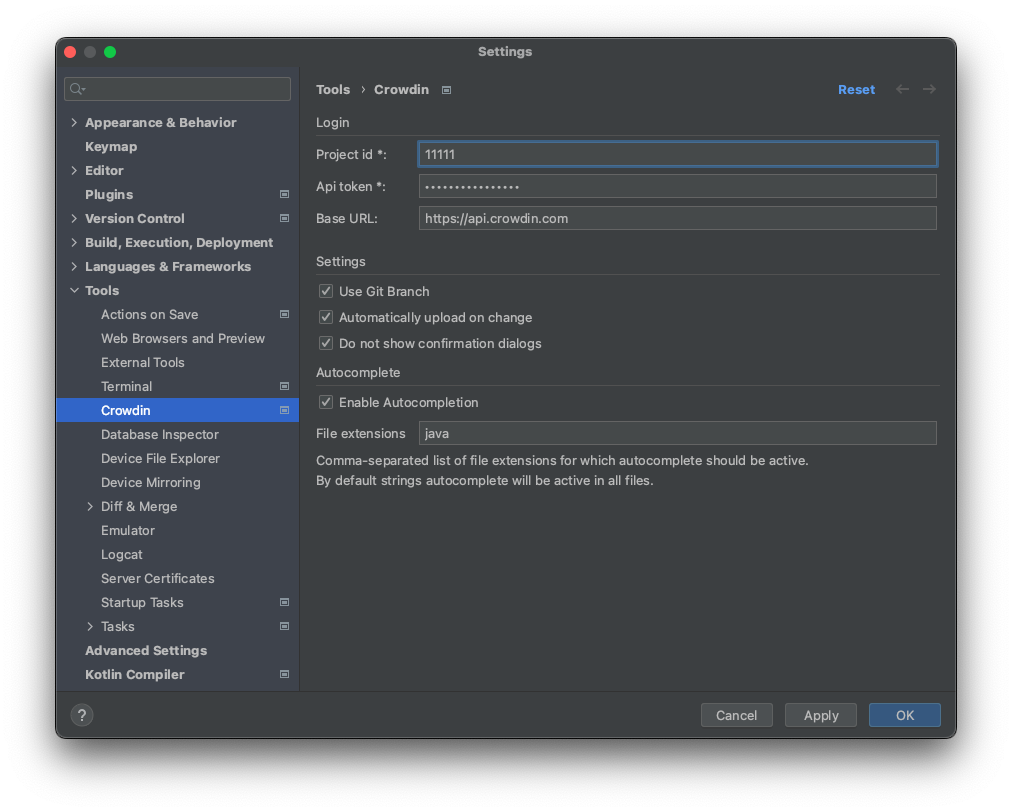The image size is (1012, 812).
Task: Click the Apply button
Action: point(821,715)
